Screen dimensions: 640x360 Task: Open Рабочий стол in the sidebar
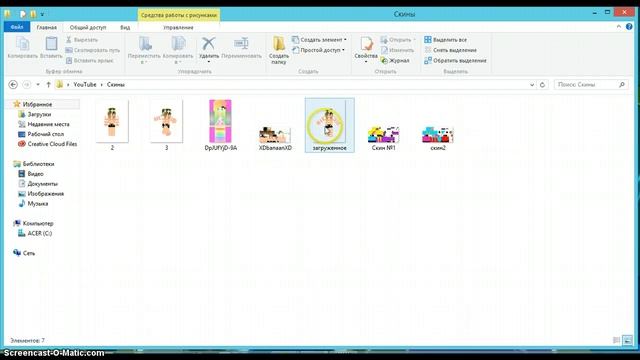click(x=45, y=134)
